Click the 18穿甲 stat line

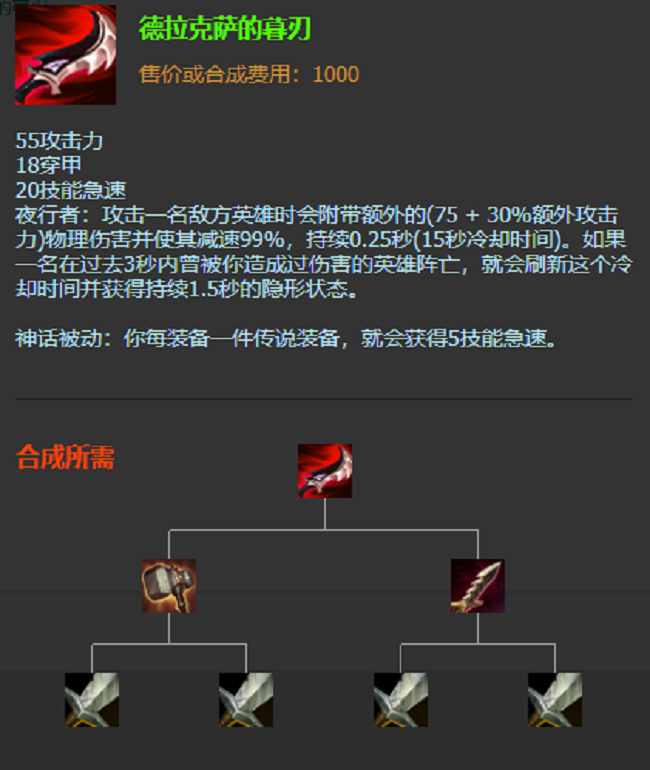pos(48,165)
